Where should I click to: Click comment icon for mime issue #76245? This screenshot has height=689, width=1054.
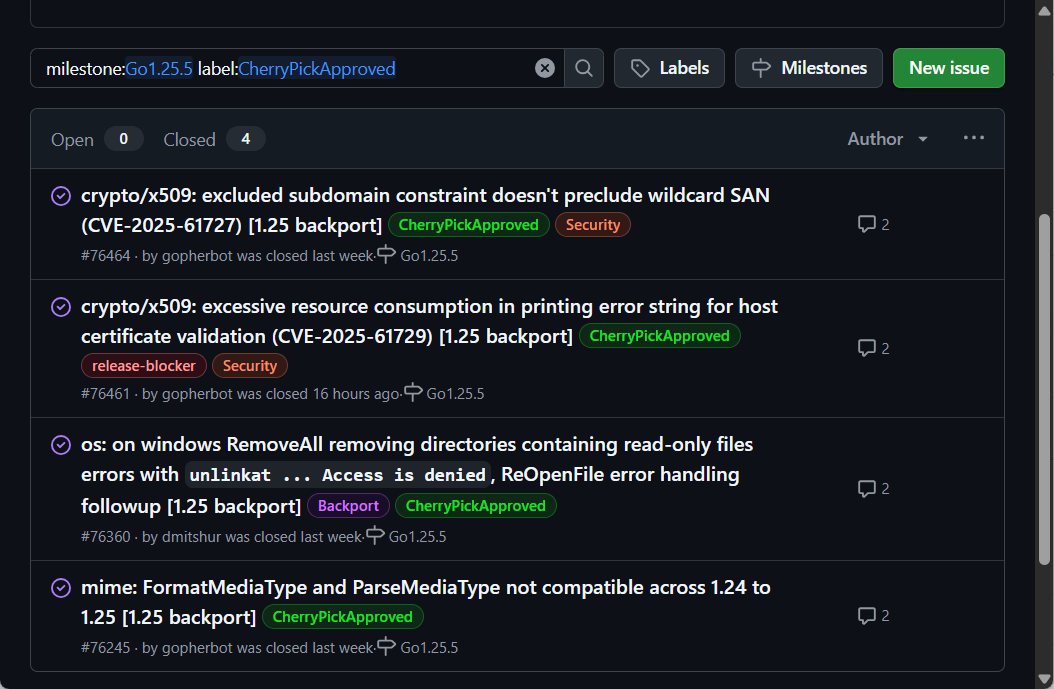(x=866, y=616)
